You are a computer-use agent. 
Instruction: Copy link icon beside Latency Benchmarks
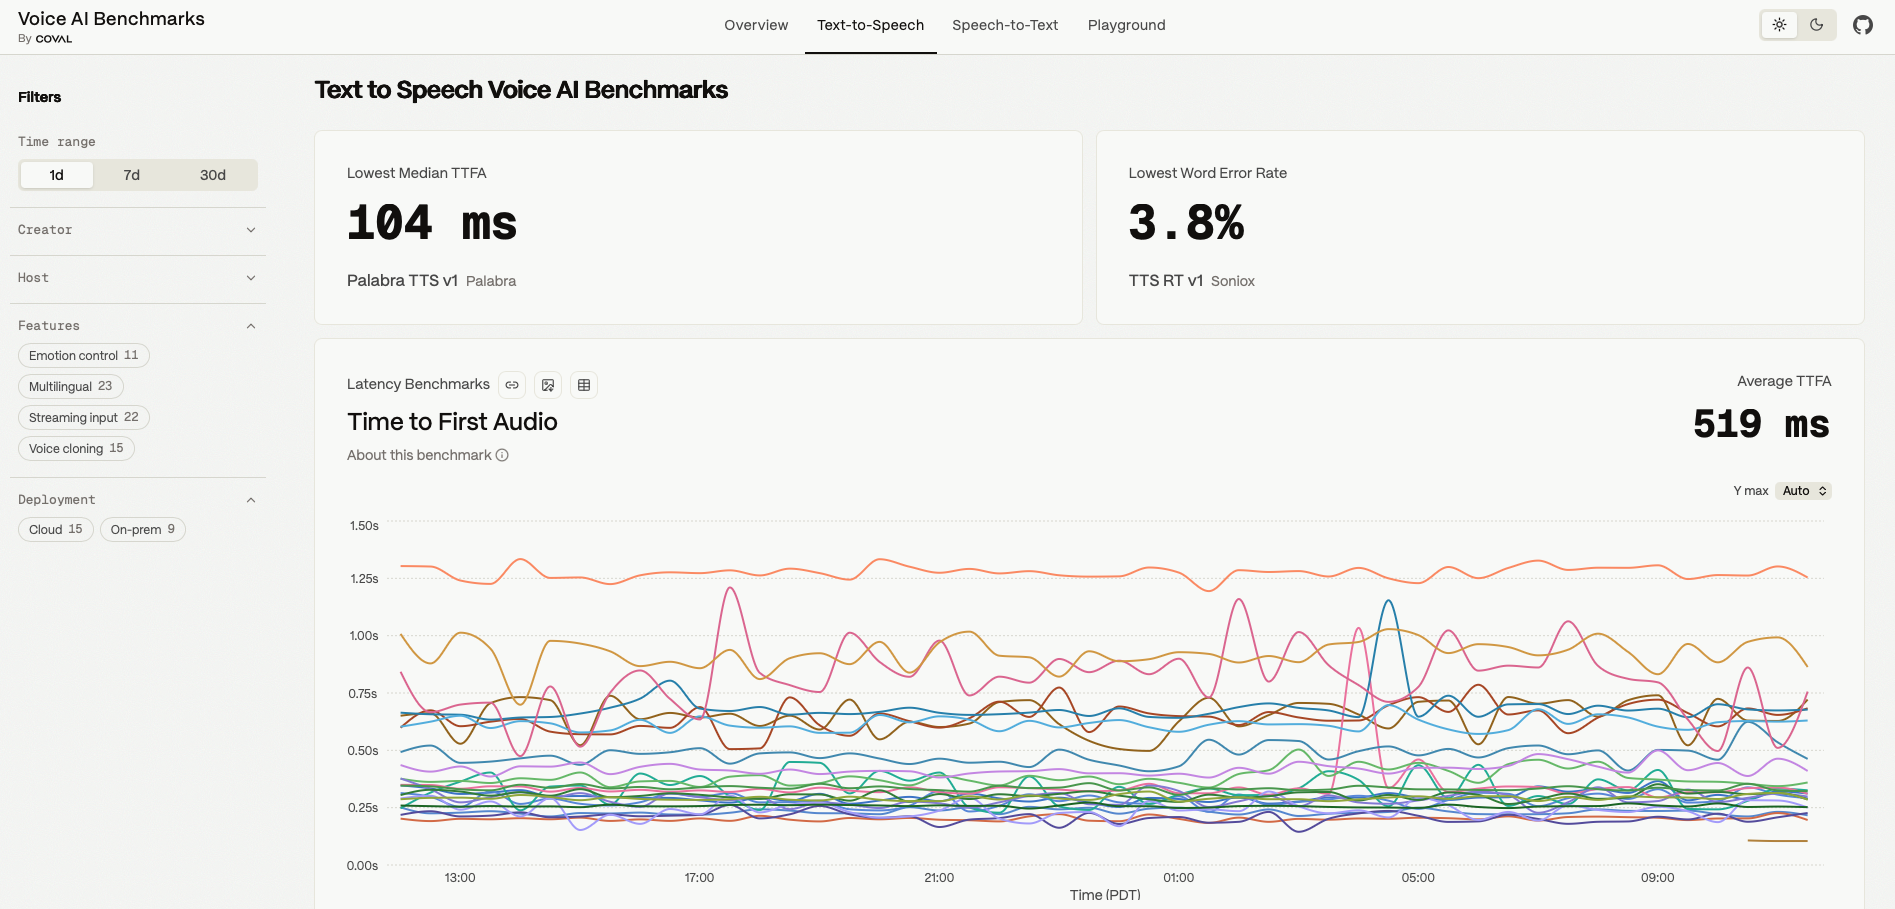[512, 385]
